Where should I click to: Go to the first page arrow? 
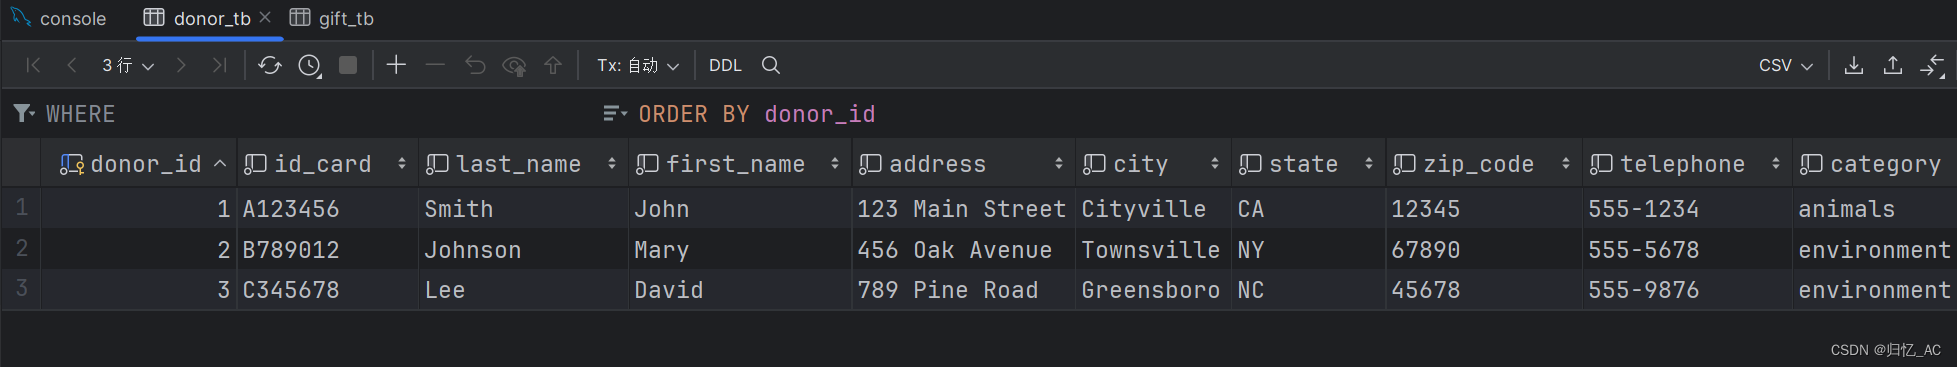tap(33, 65)
